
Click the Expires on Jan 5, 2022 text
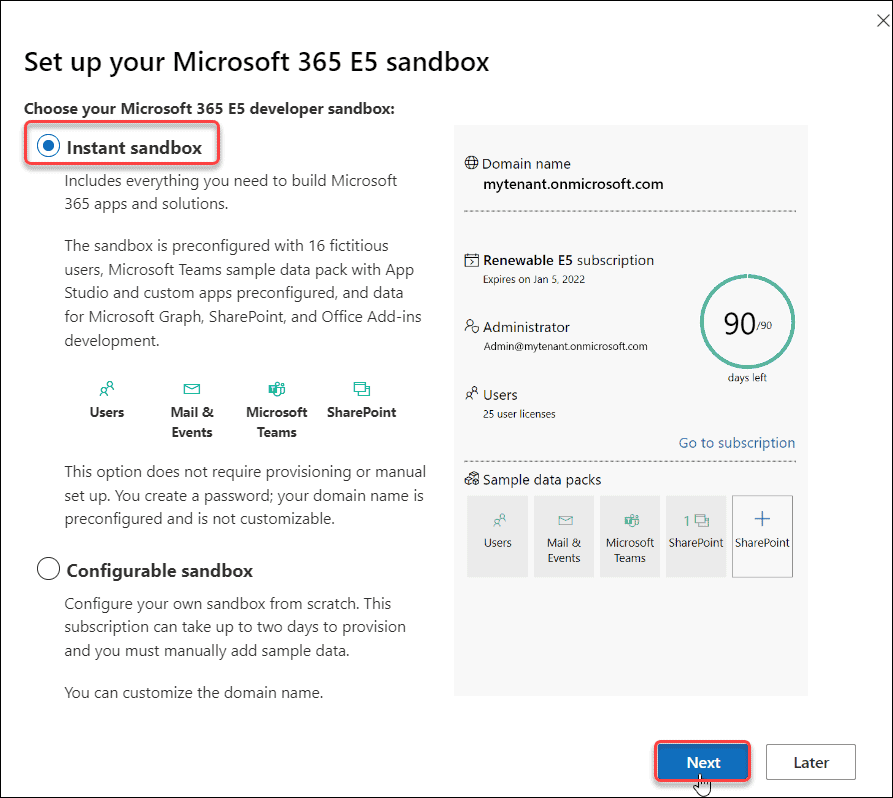tap(534, 279)
